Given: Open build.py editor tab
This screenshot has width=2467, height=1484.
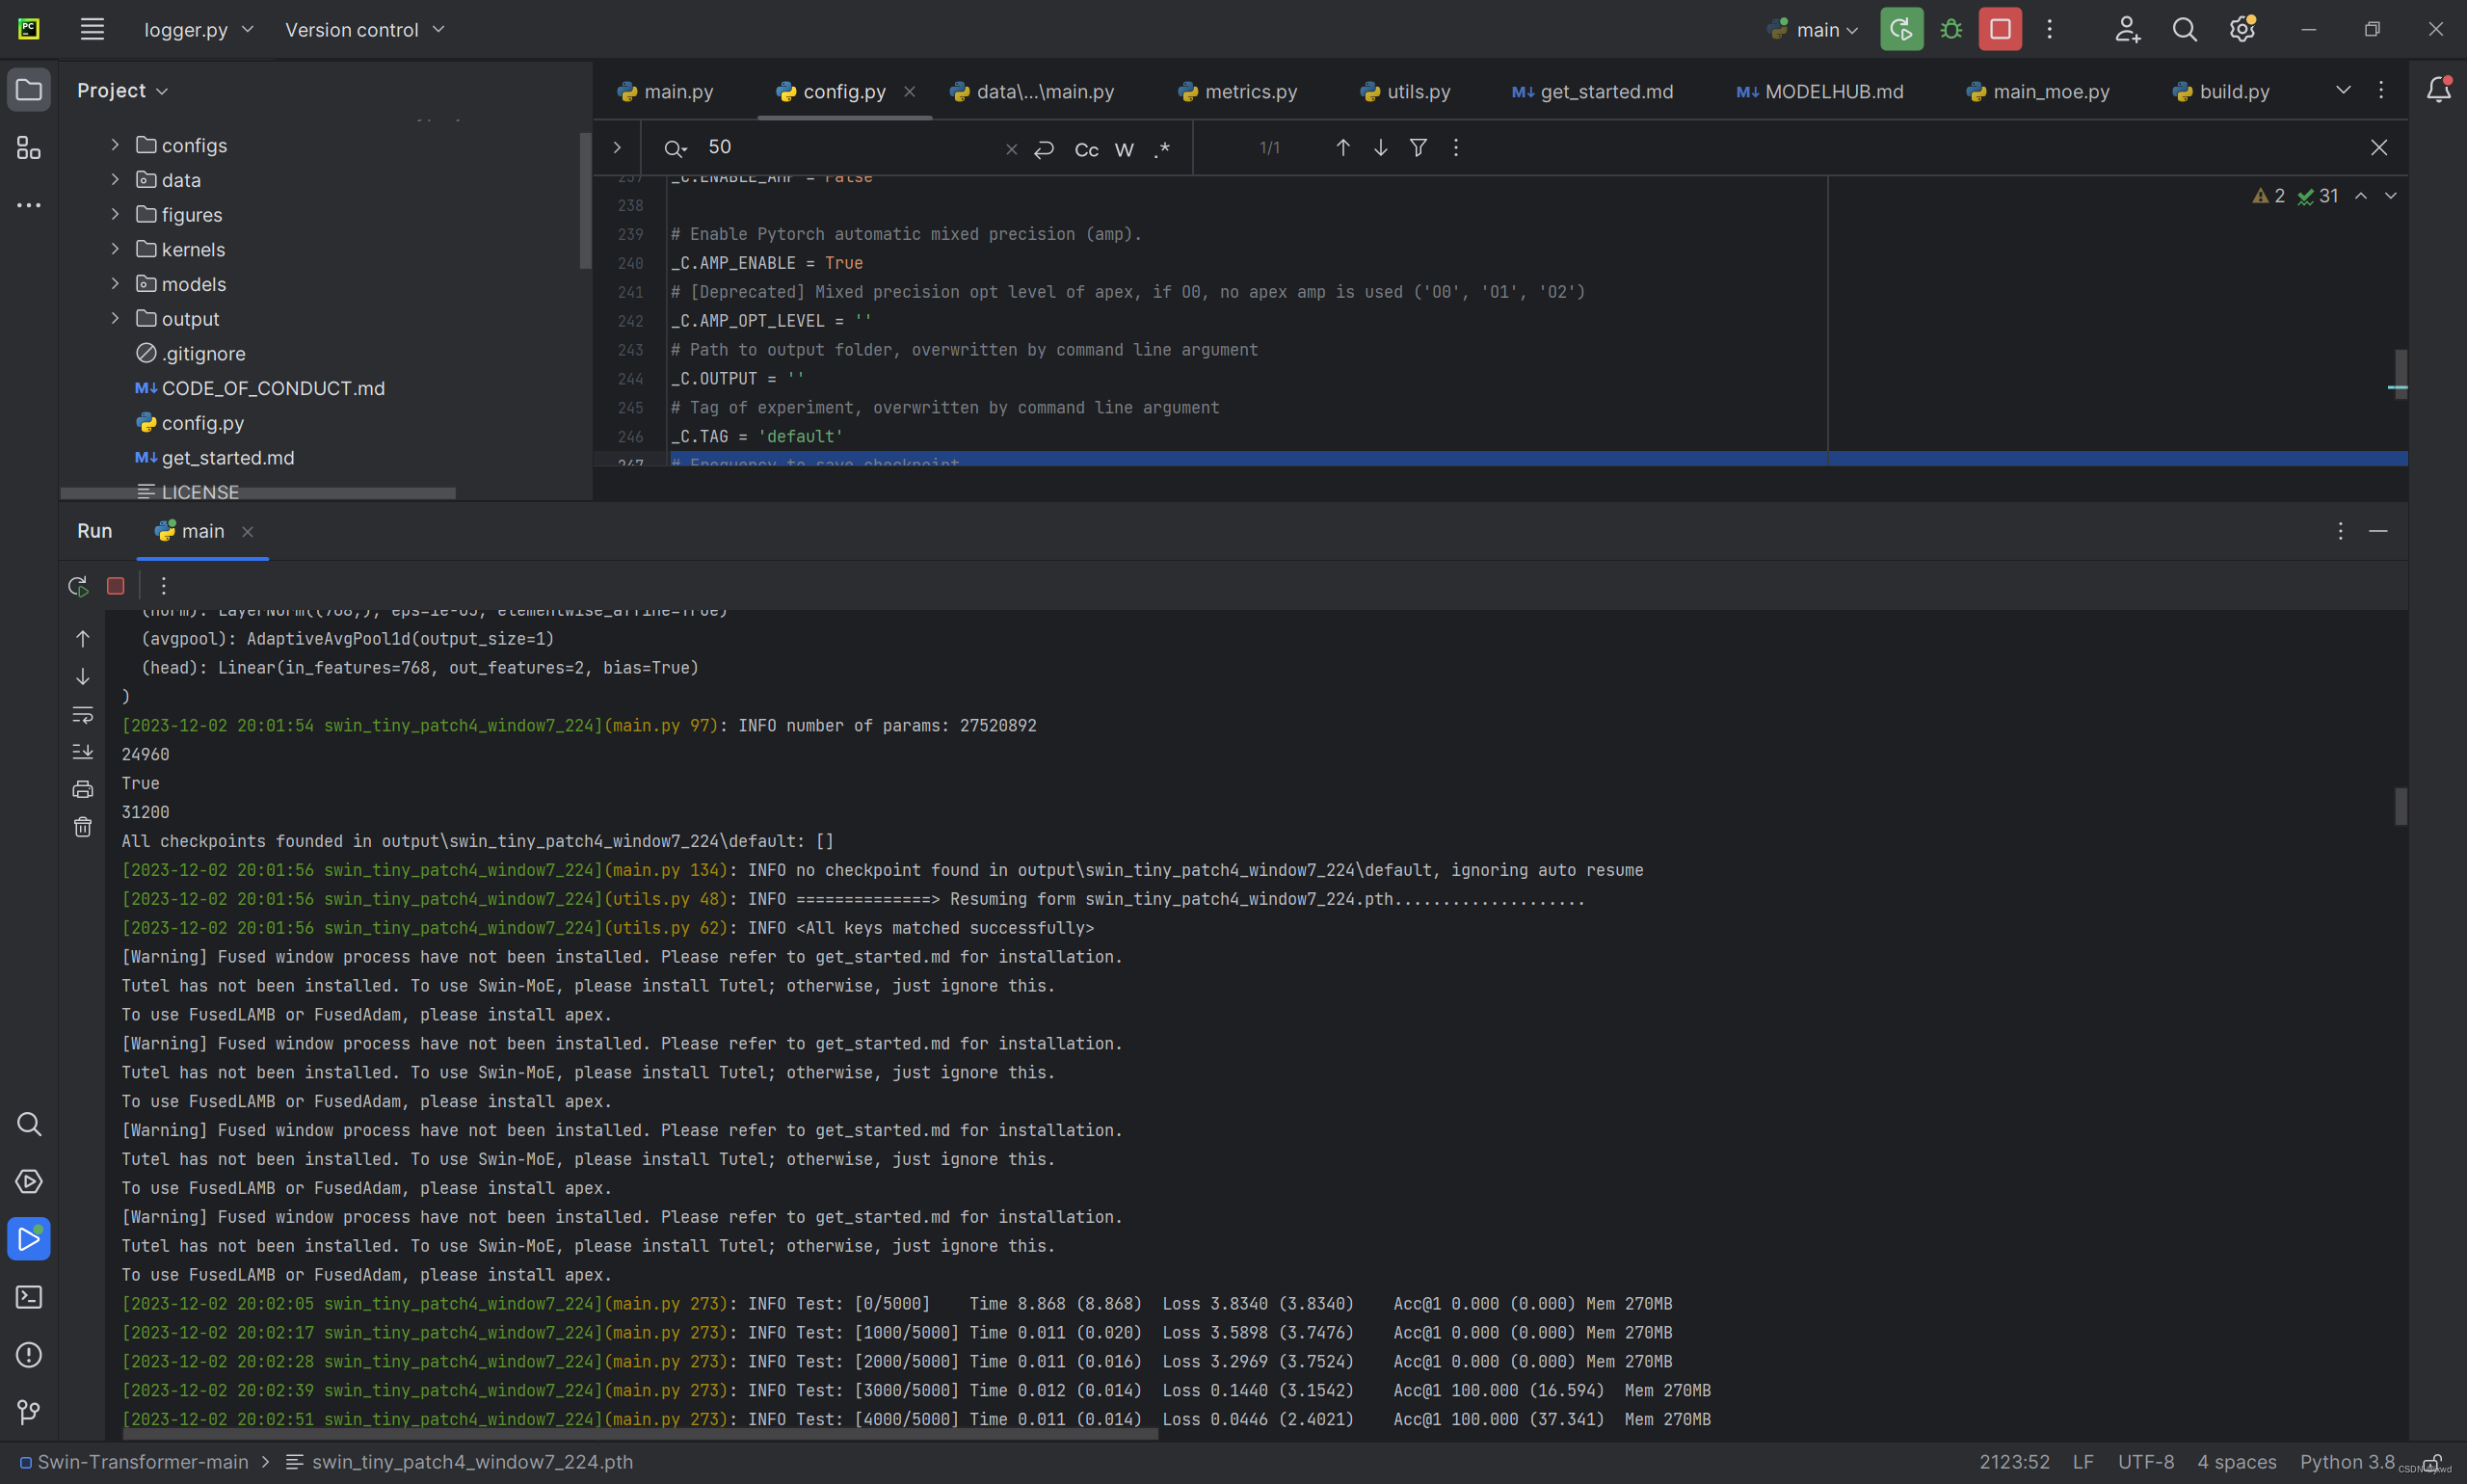Looking at the screenshot, I should tap(2221, 91).
